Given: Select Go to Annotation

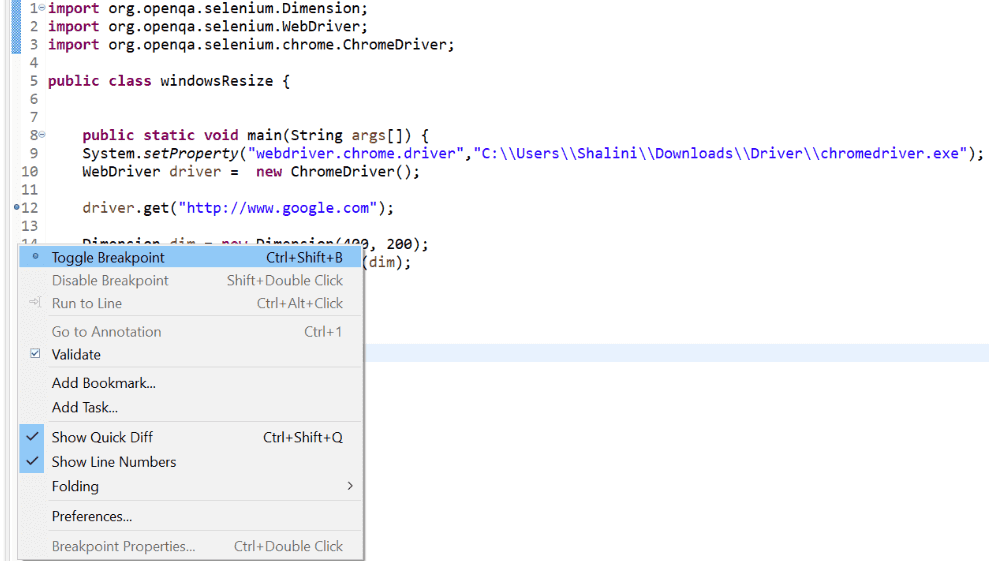Looking at the screenshot, I should pyautogui.click(x=106, y=332).
